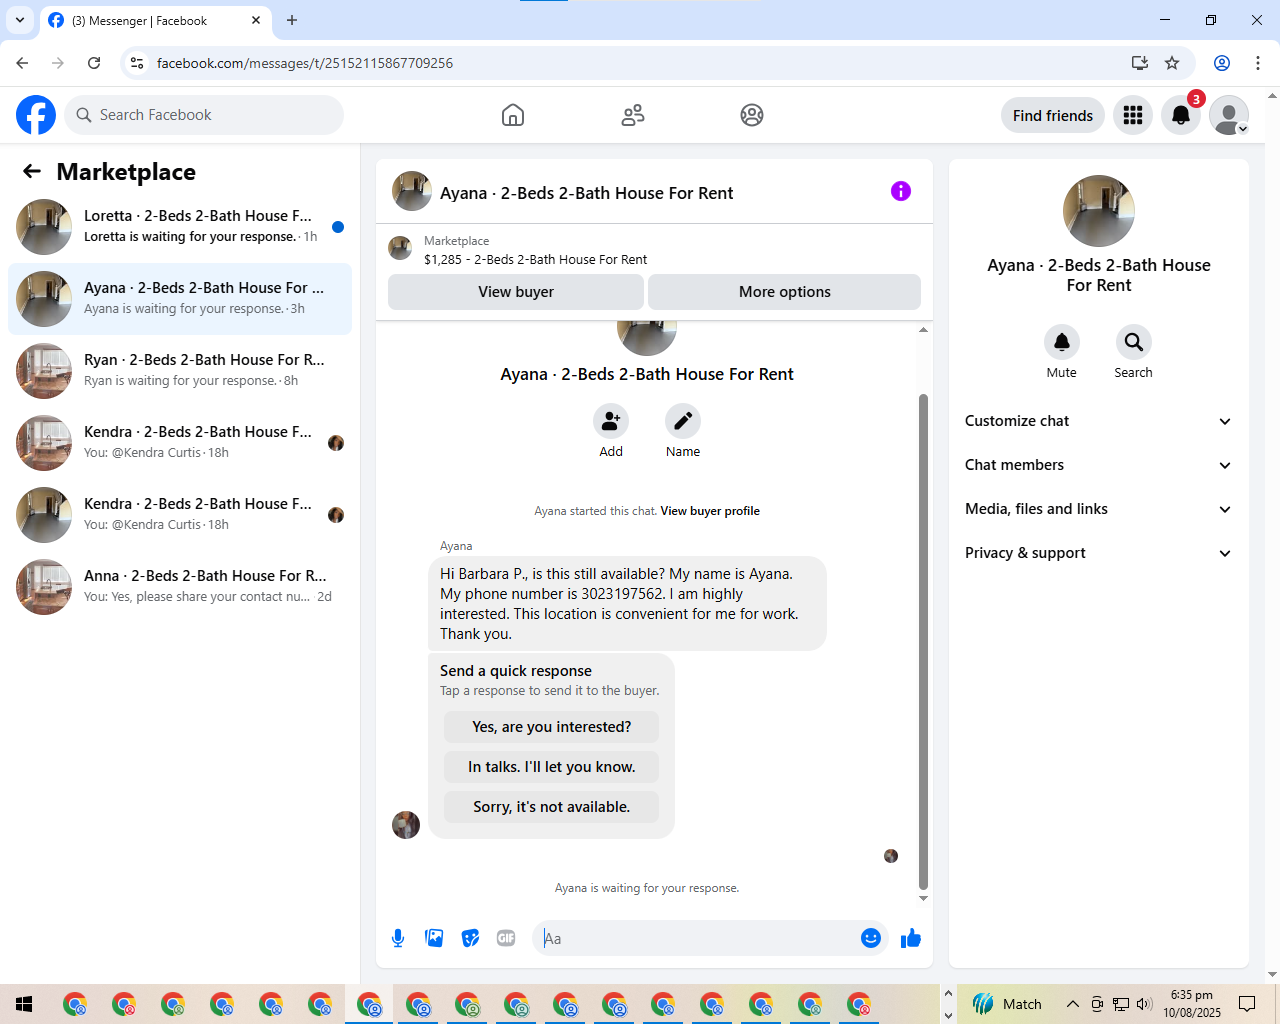Screen dimensions: 1280x1024
Task: Click the Add people icon
Action: click(611, 421)
